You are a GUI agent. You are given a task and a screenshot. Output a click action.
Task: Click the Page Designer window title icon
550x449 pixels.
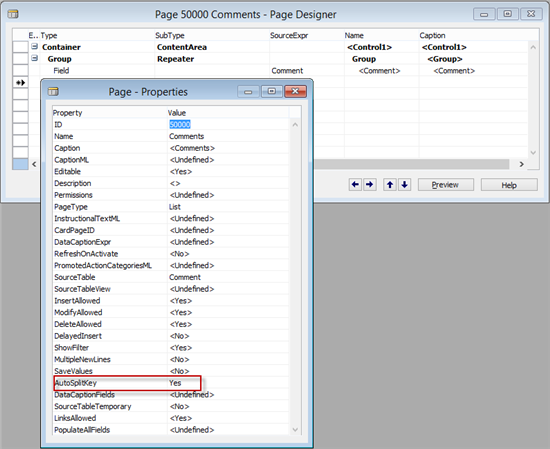pyautogui.click(x=13, y=14)
